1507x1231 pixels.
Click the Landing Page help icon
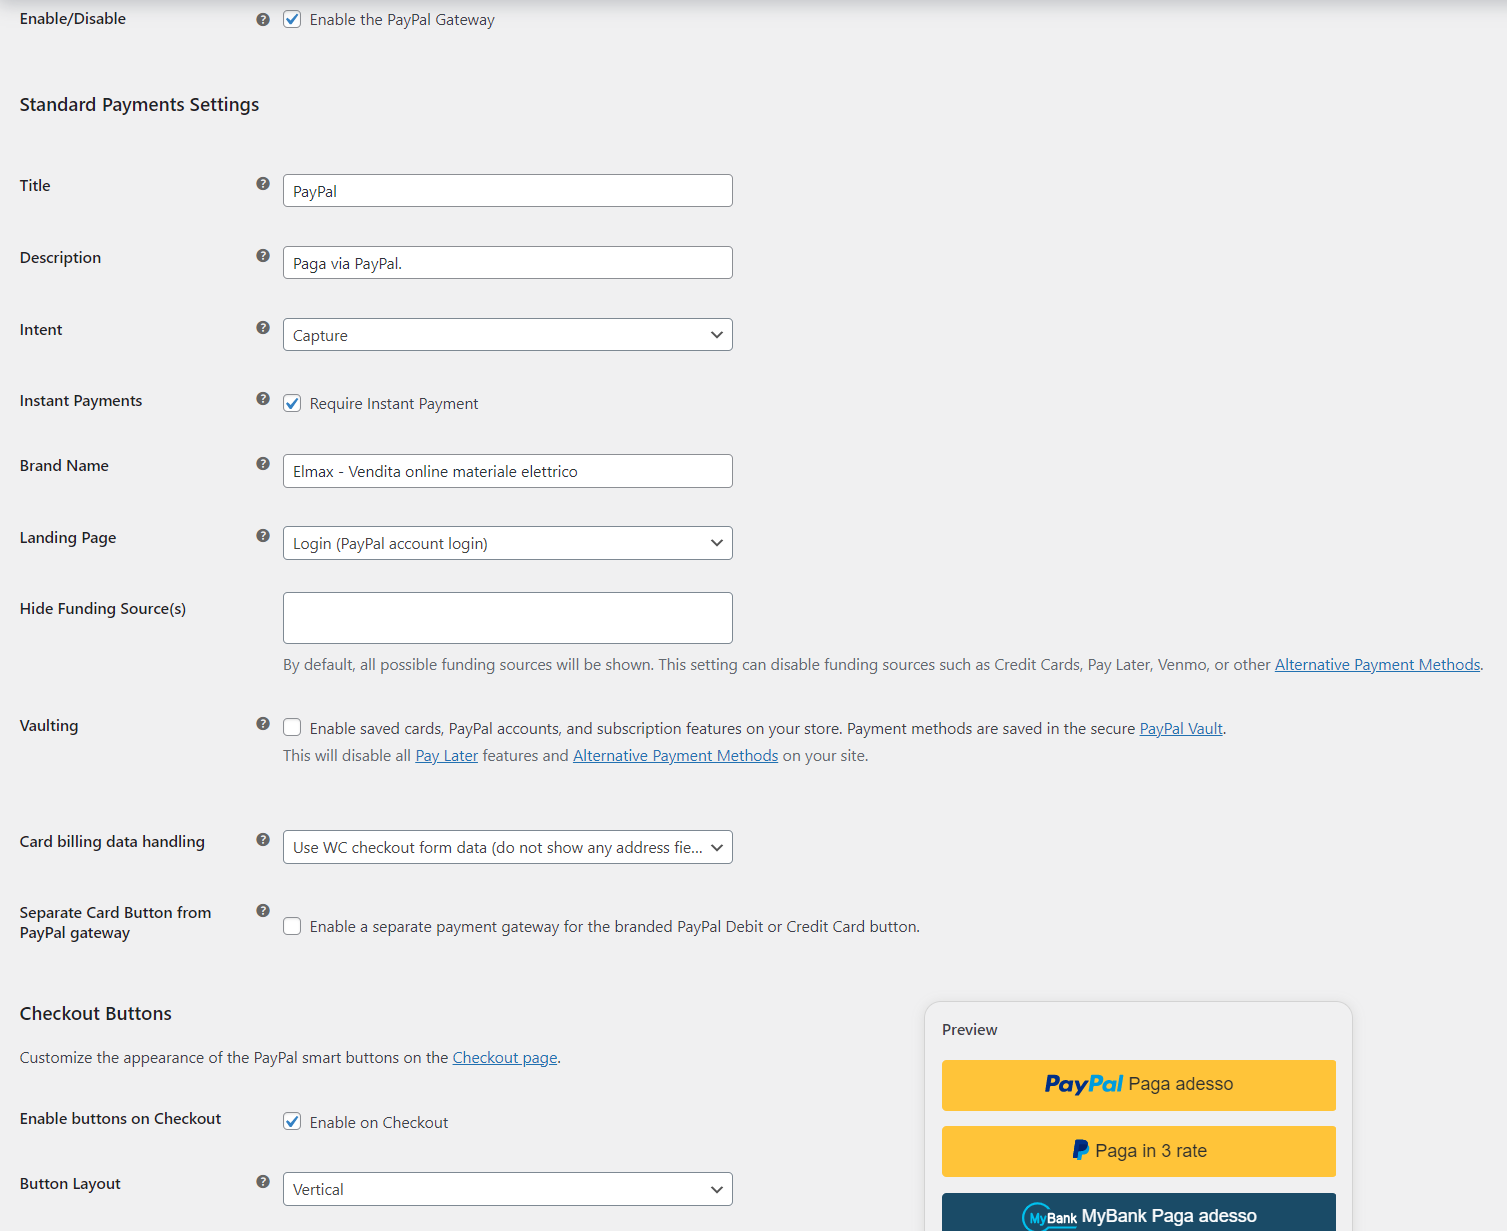[263, 536]
